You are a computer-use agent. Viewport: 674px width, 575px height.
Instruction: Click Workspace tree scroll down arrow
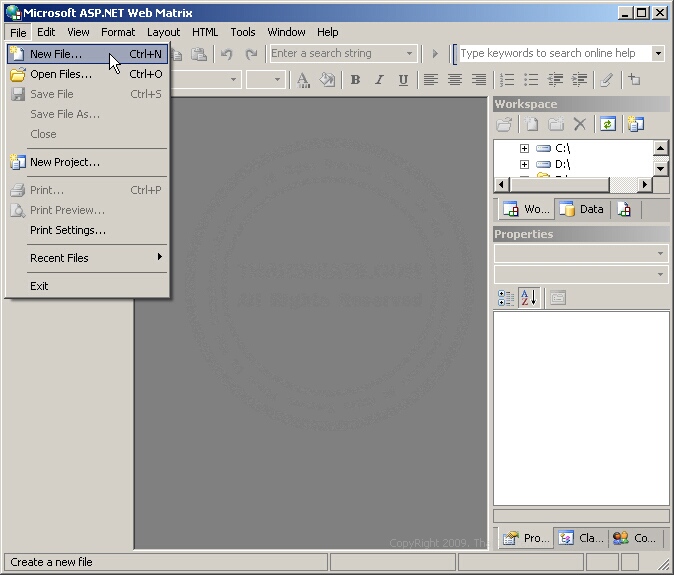(x=661, y=168)
